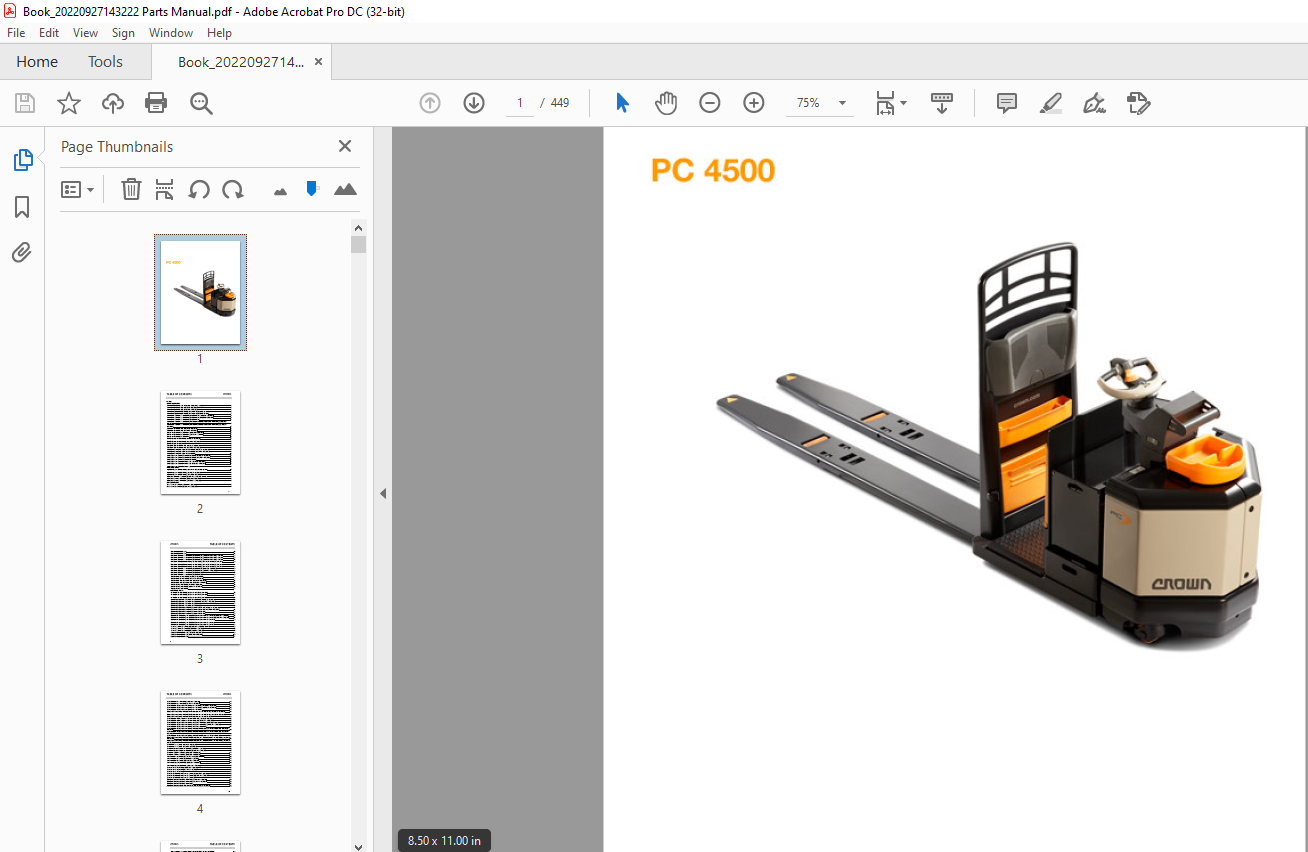Add a comment note
This screenshot has width=1308, height=852.
(1007, 103)
